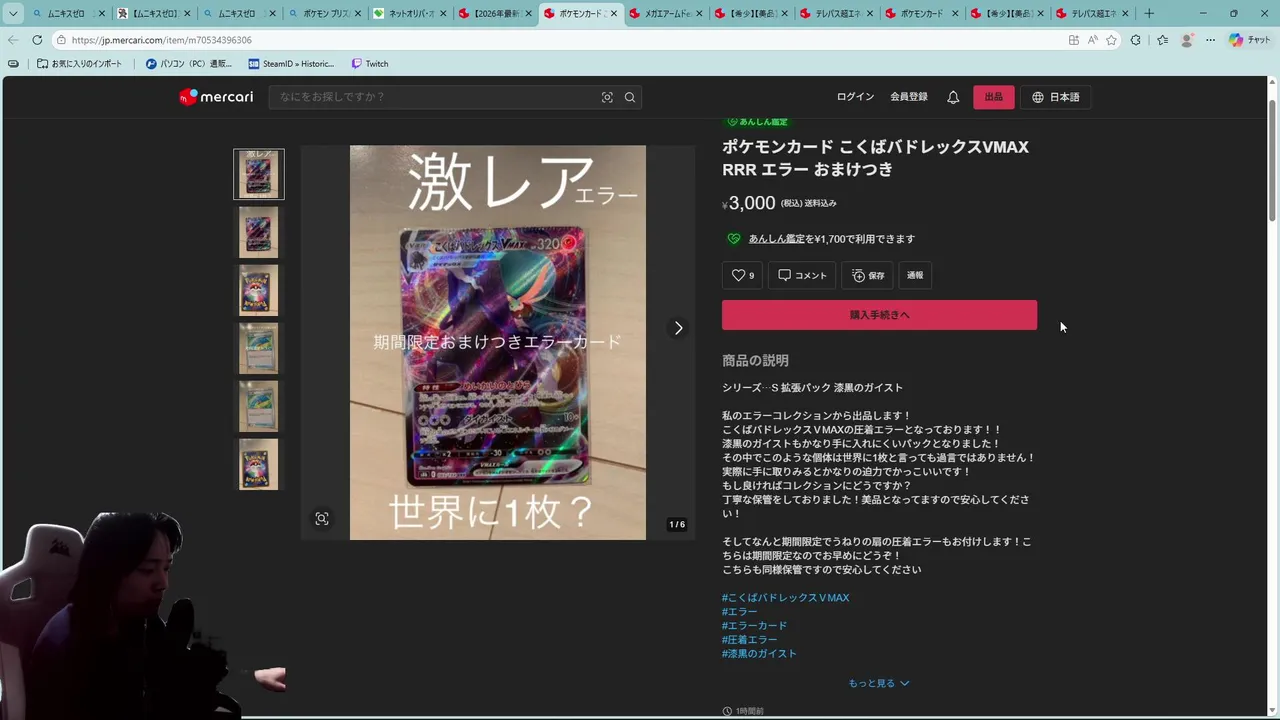Open 日本語 language selector
The image size is (1280, 720).
(1056, 97)
